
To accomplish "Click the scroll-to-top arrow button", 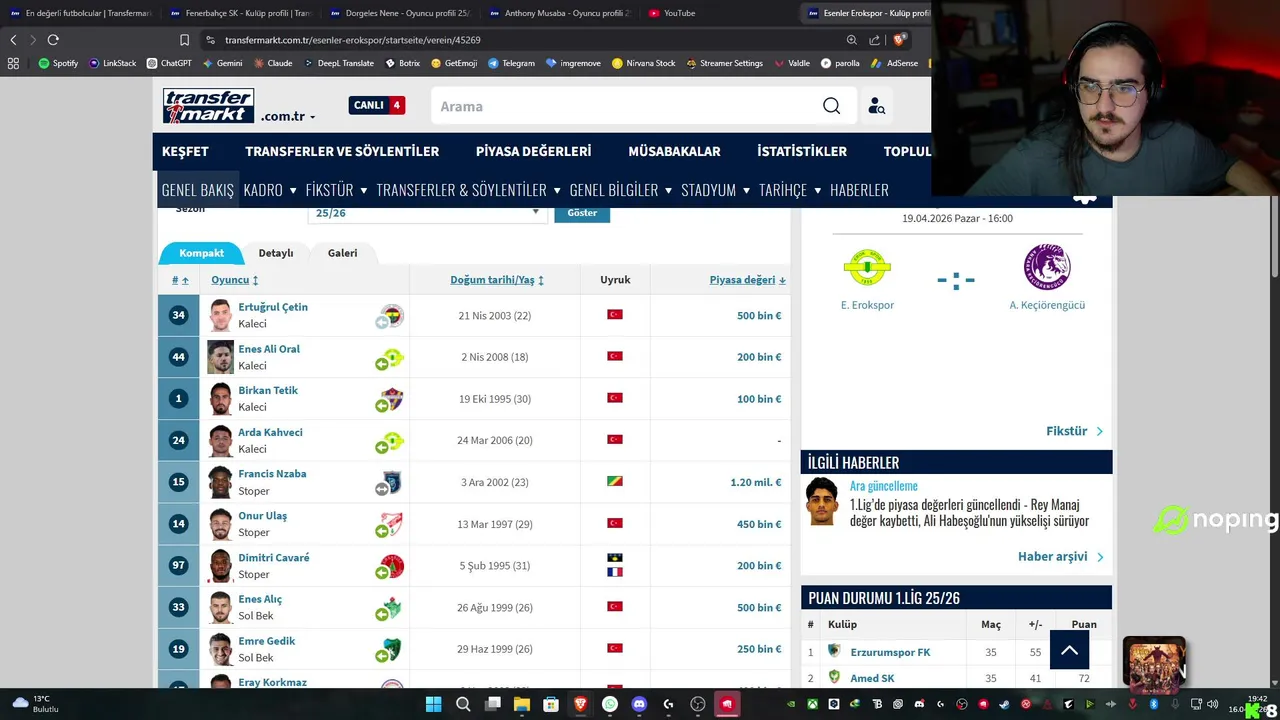I will [x=1069, y=650].
